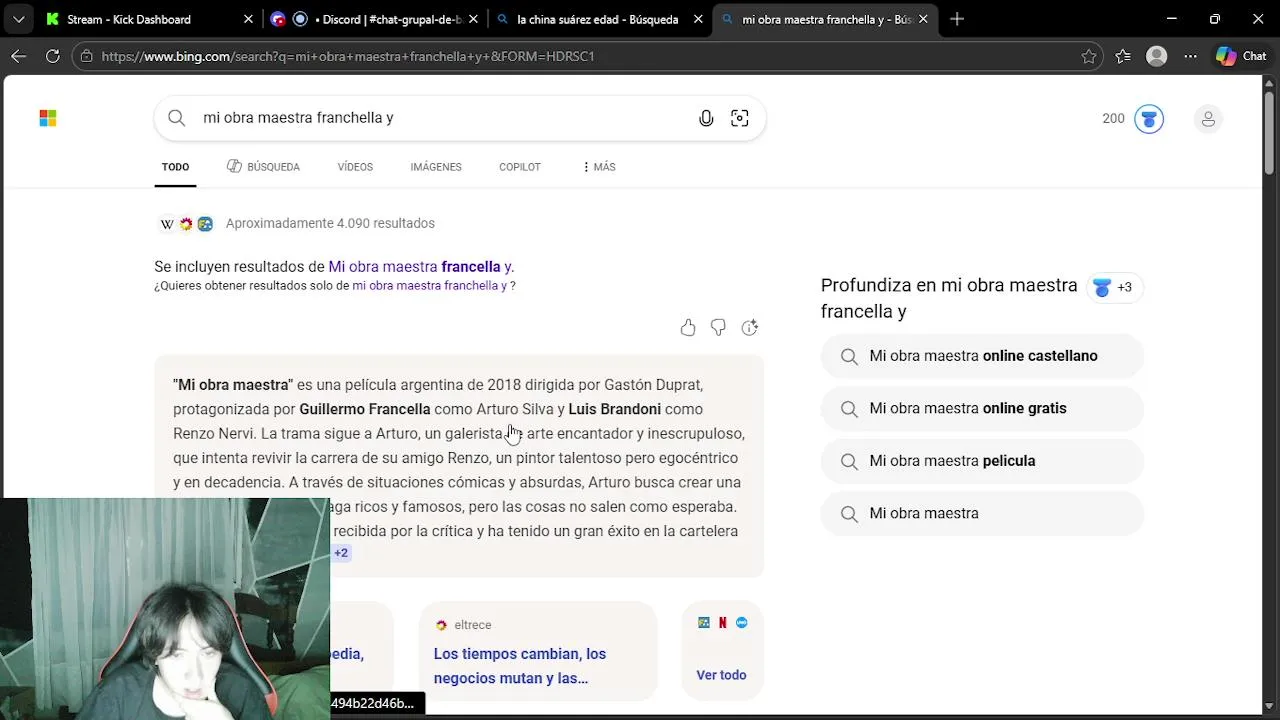This screenshot has width=1280, height=720.
Task: Start voice search with microphone
Action: [706, 118]
